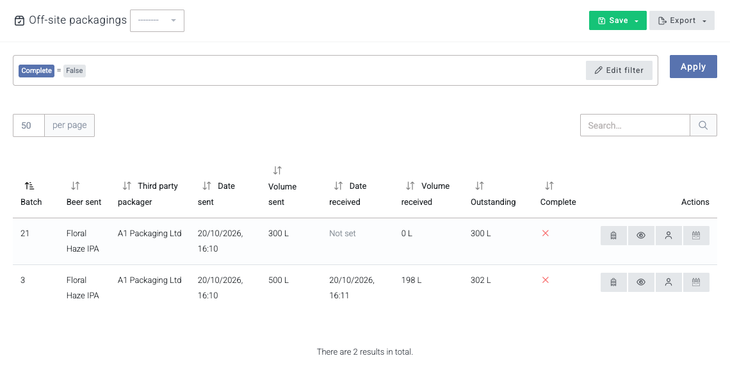
Task: Sort by Volume sent column
Action: [x=277, y=170]
